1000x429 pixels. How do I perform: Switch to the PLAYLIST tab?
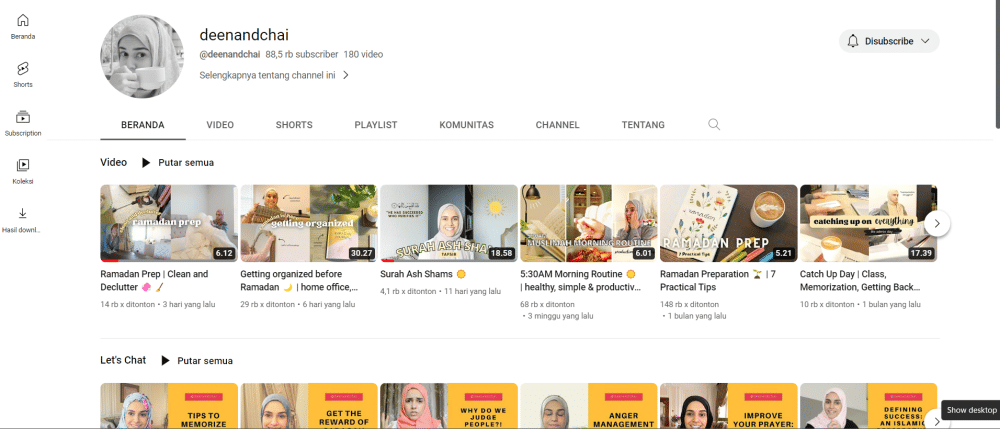click(x=375, y=125)
